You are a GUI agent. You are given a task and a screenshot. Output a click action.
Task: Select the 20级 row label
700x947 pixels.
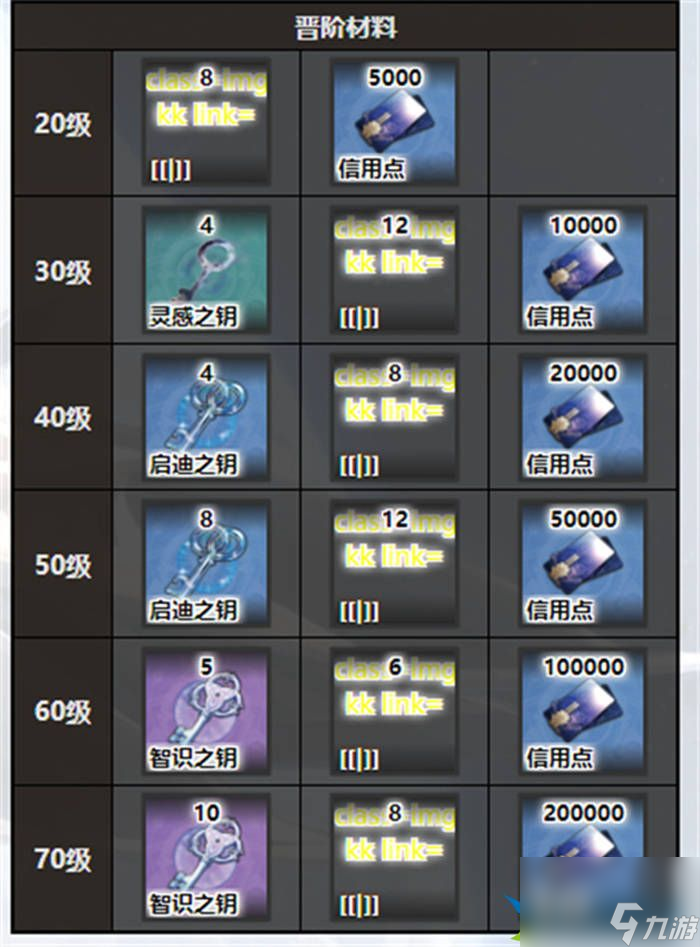click(63, 124)
